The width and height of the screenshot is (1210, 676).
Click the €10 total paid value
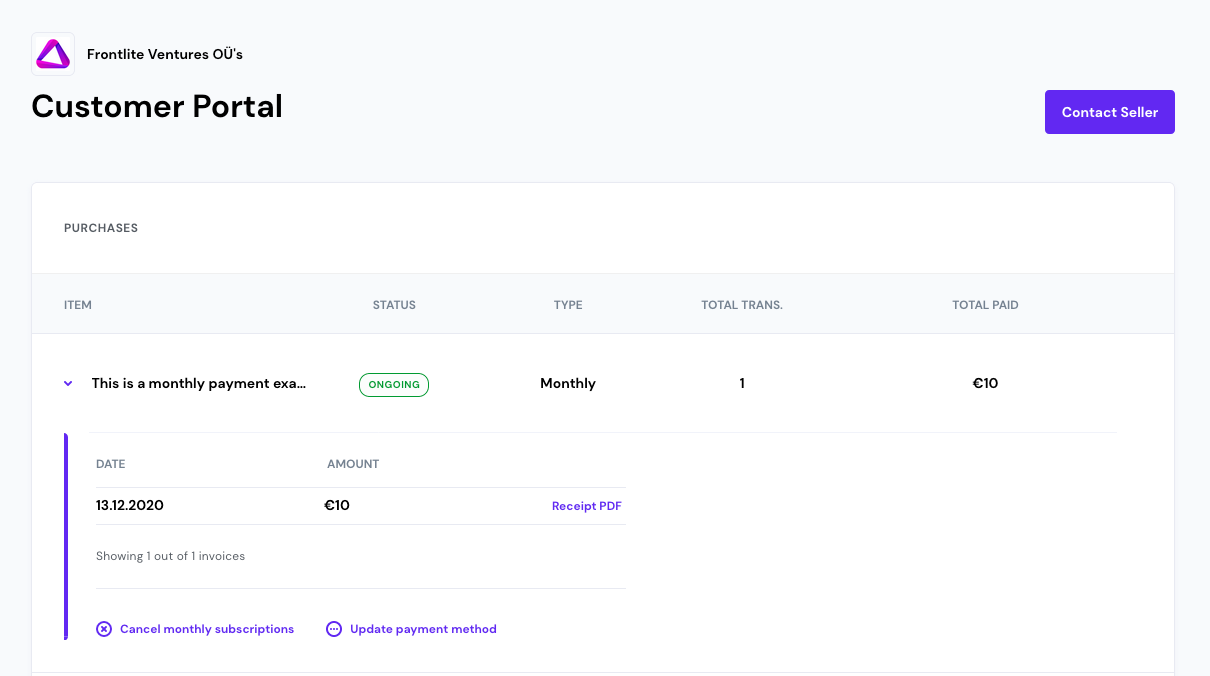pyautogui.click(x=985, y=383)
